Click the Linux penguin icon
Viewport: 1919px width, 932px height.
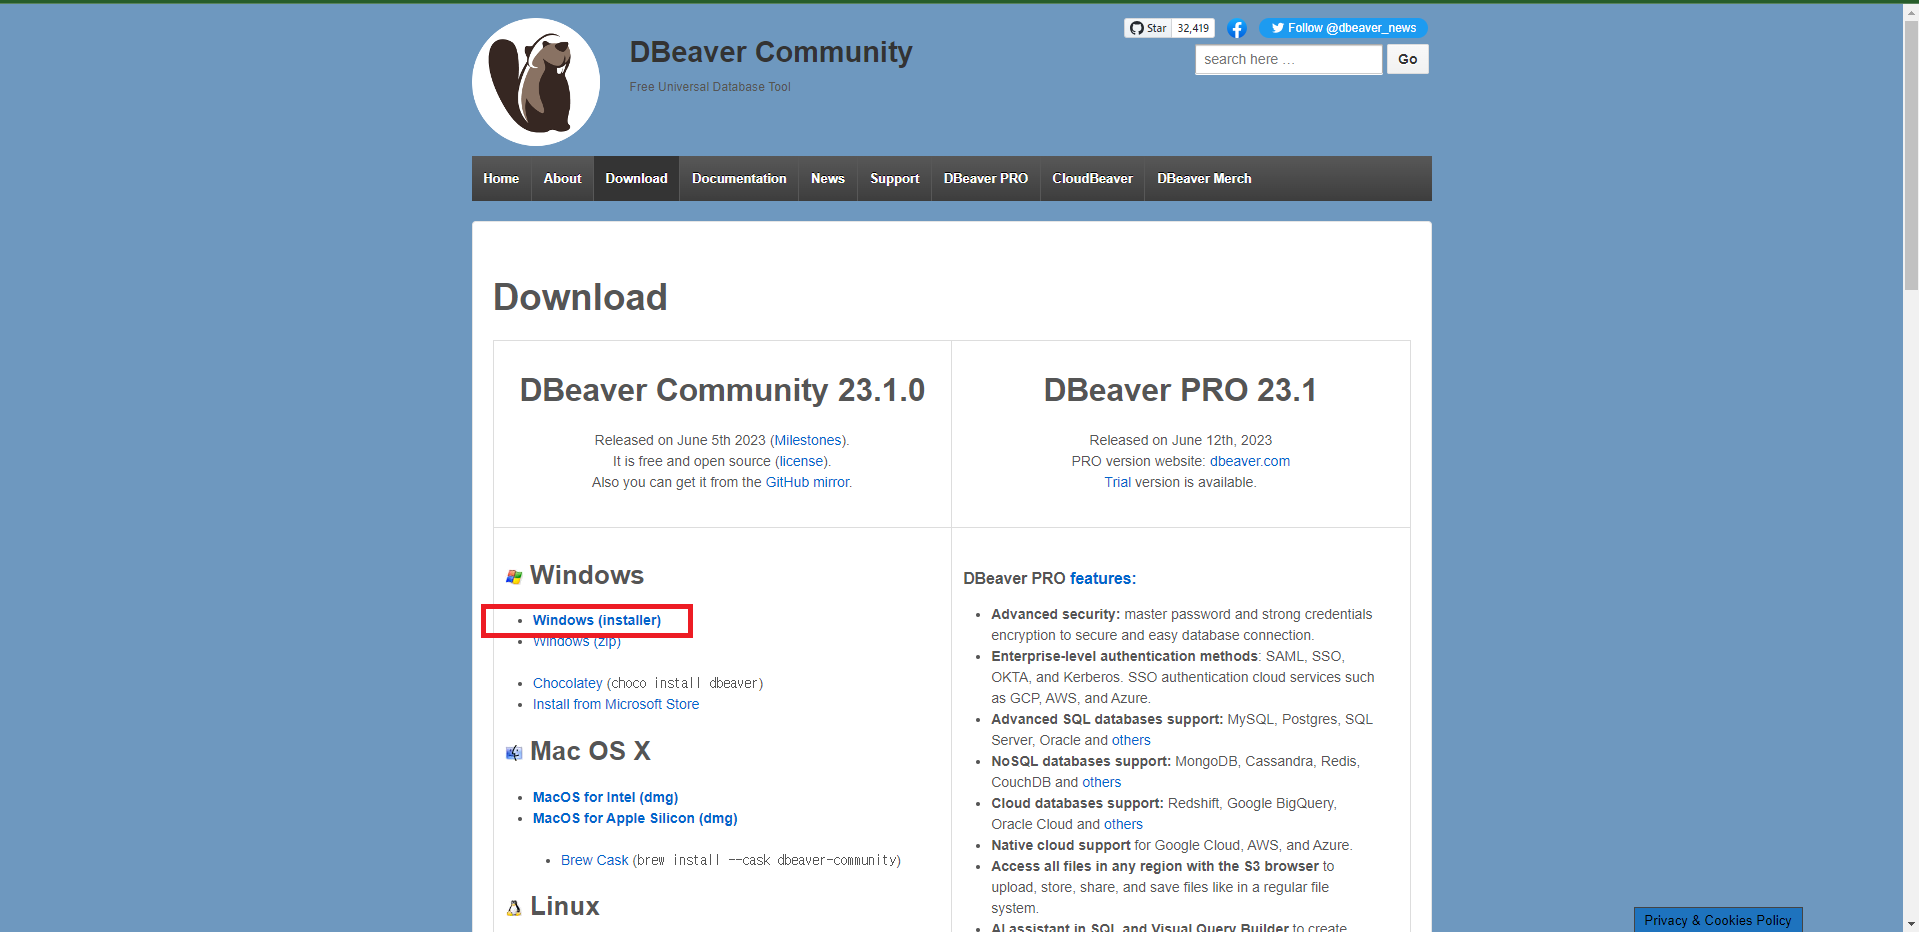point(514,908)
